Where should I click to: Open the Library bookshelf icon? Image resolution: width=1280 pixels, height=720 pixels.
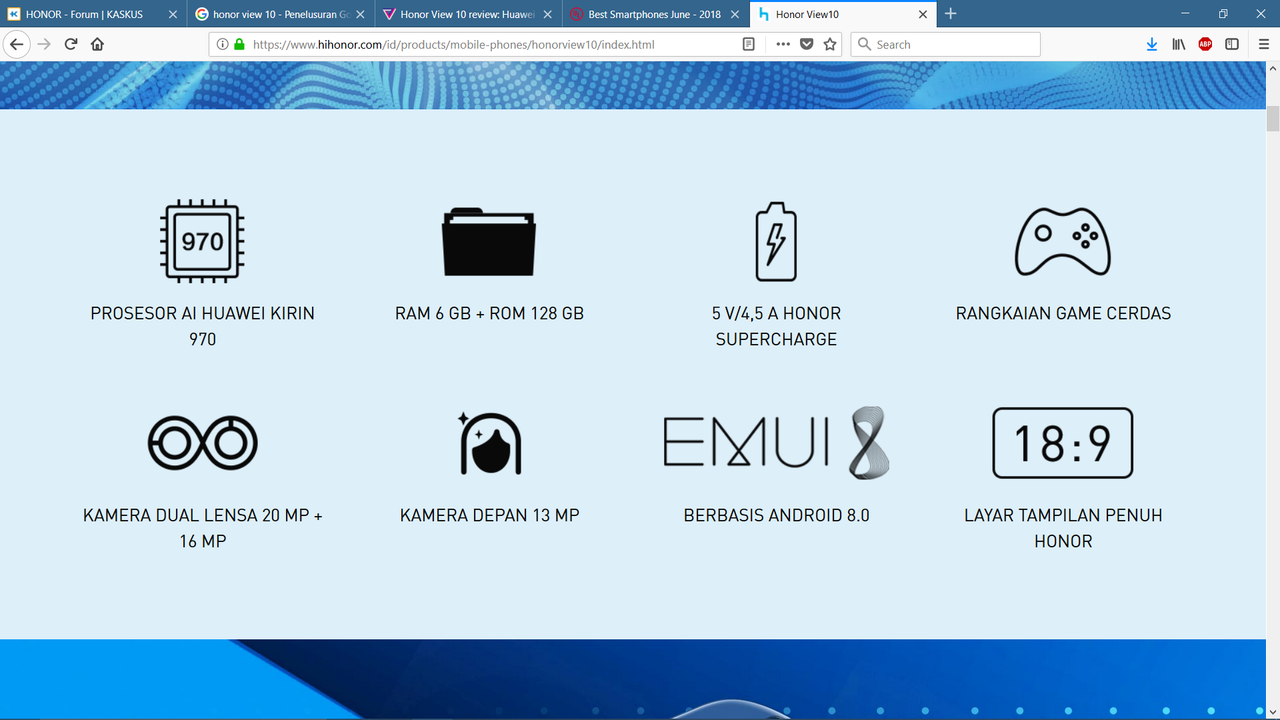tap(1179, 44)
